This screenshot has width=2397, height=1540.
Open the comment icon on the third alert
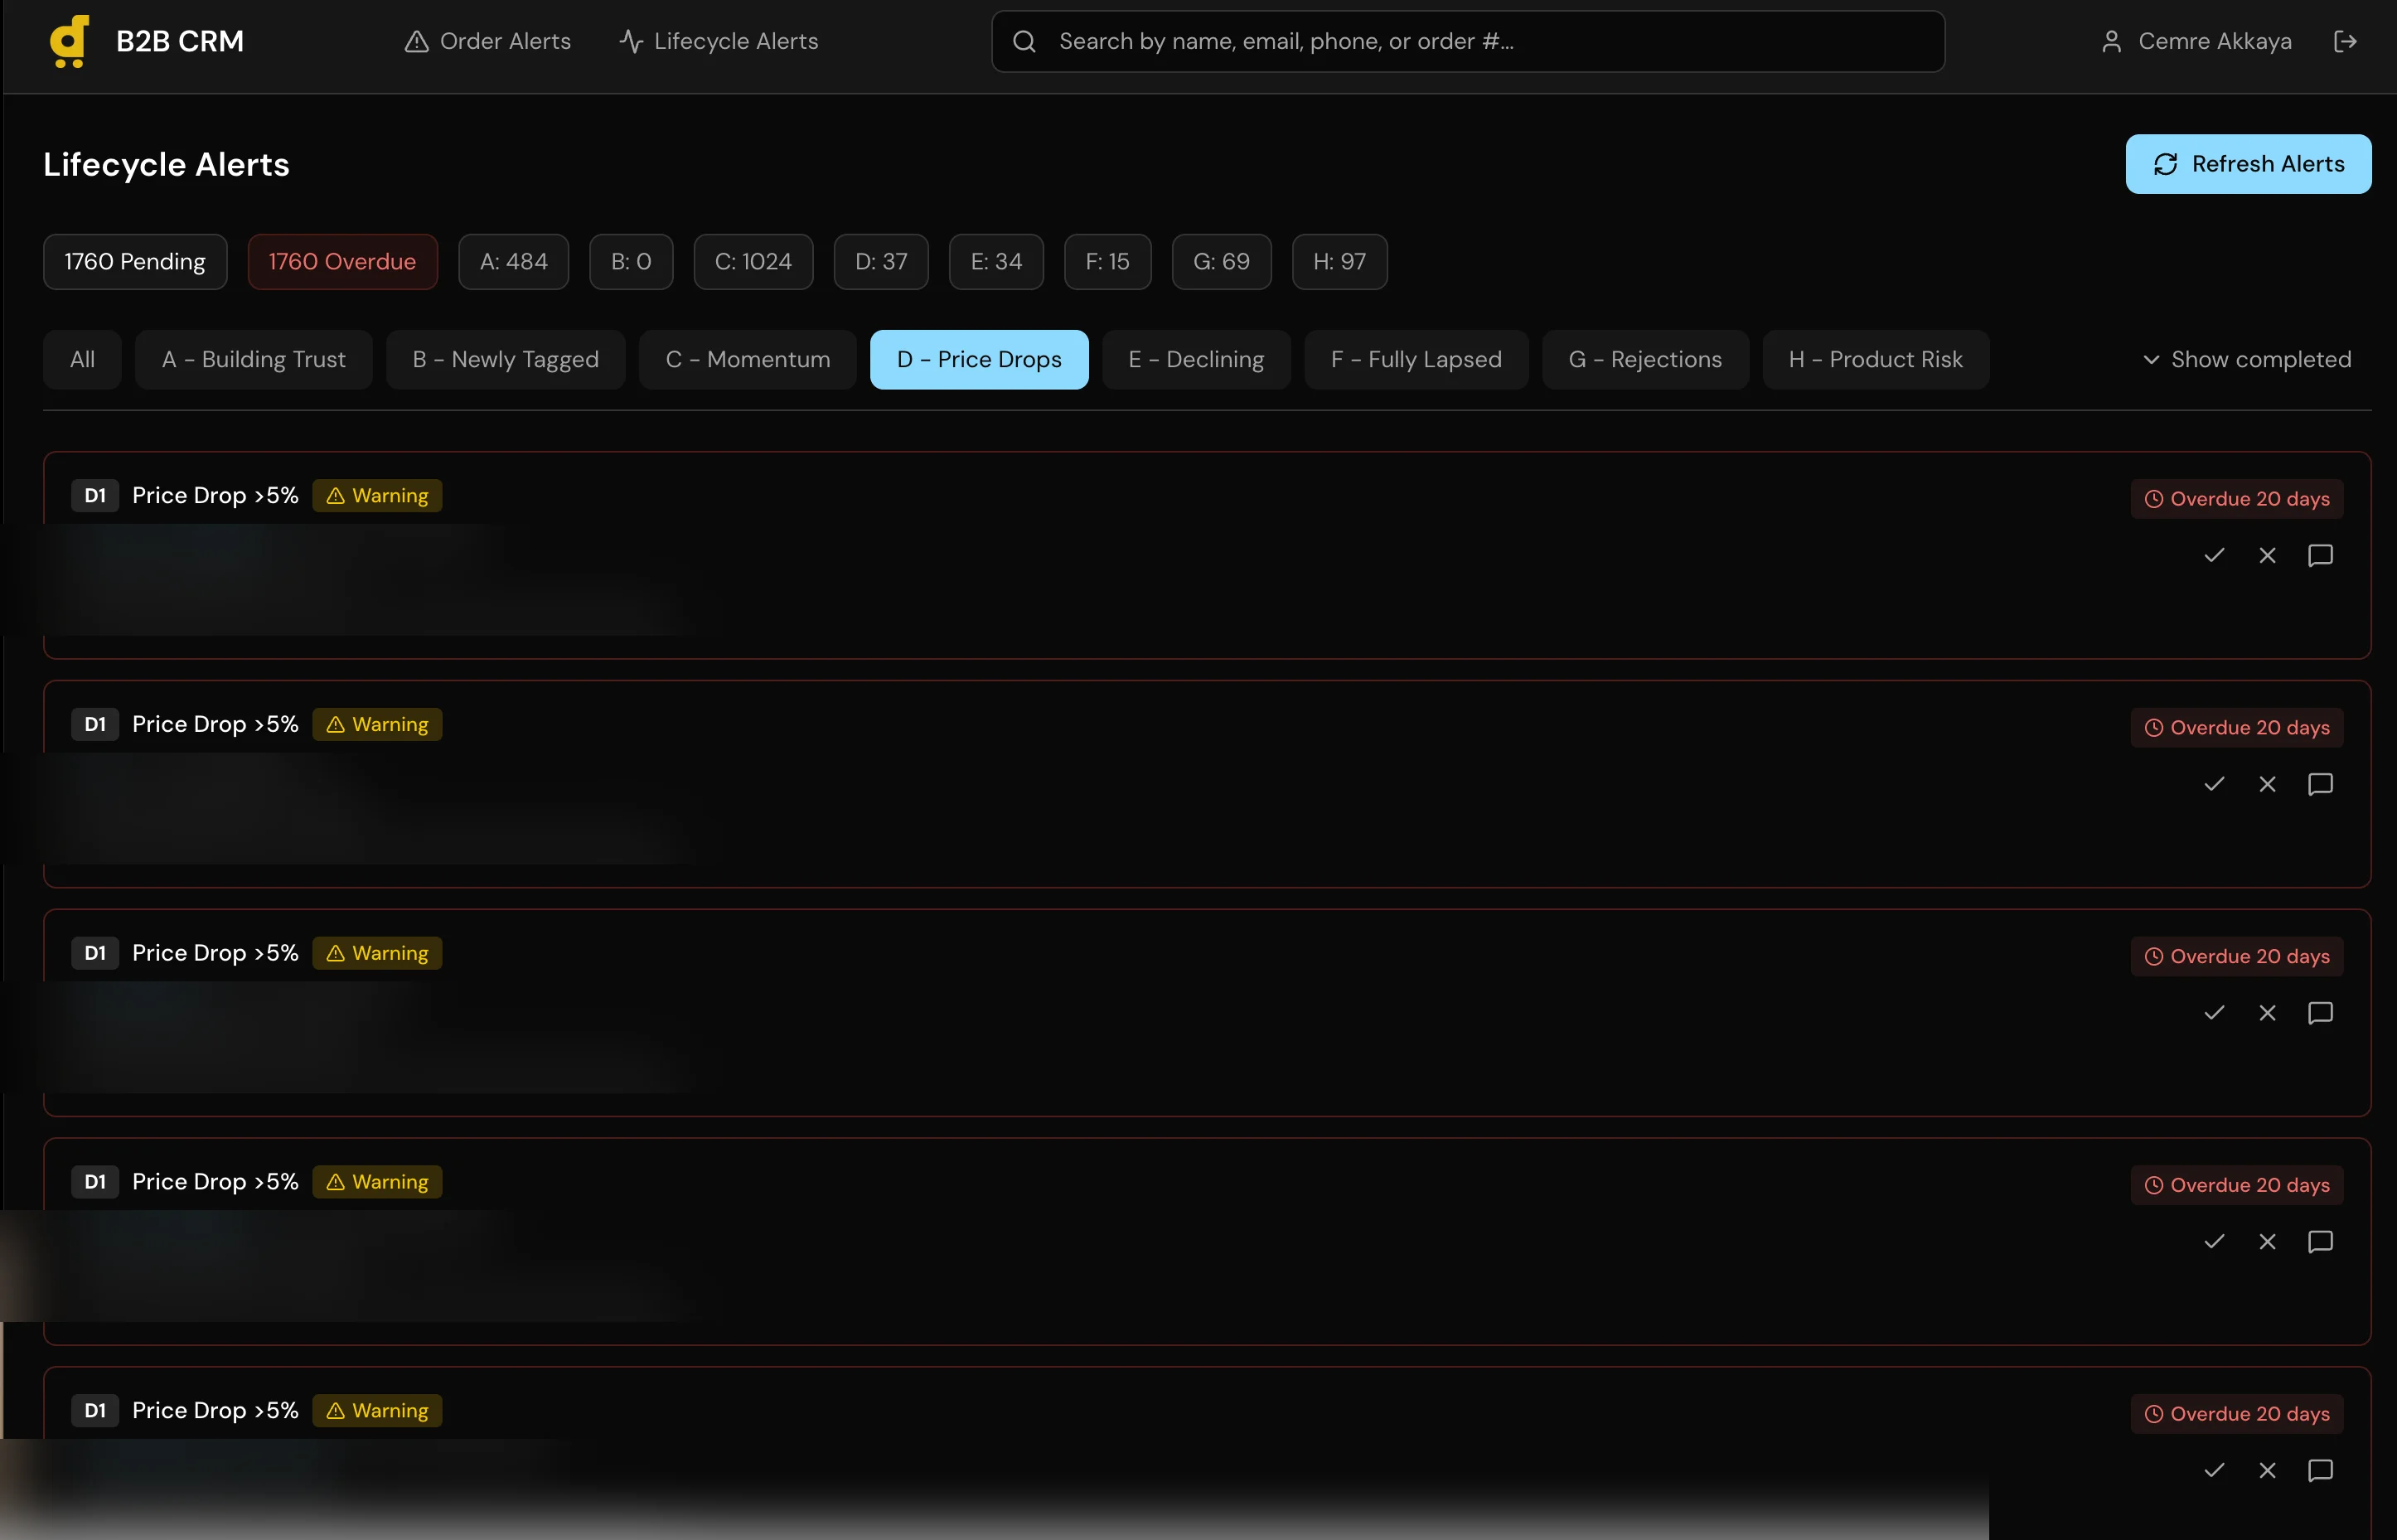(2321, 1012)
